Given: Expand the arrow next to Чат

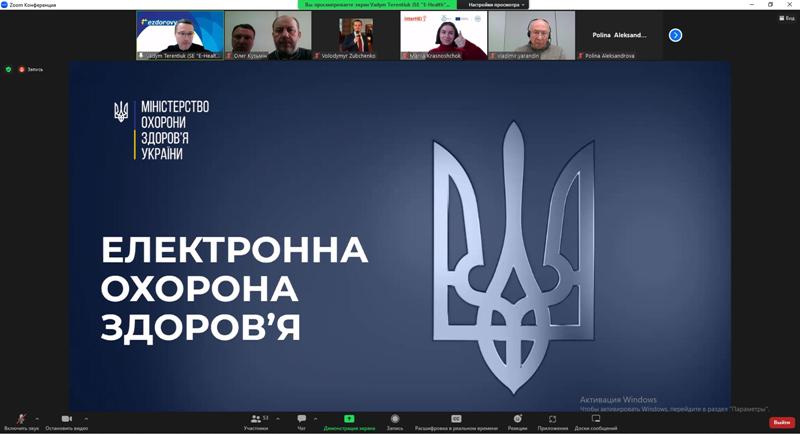Looking at the screenshot, I should [315, 419].
